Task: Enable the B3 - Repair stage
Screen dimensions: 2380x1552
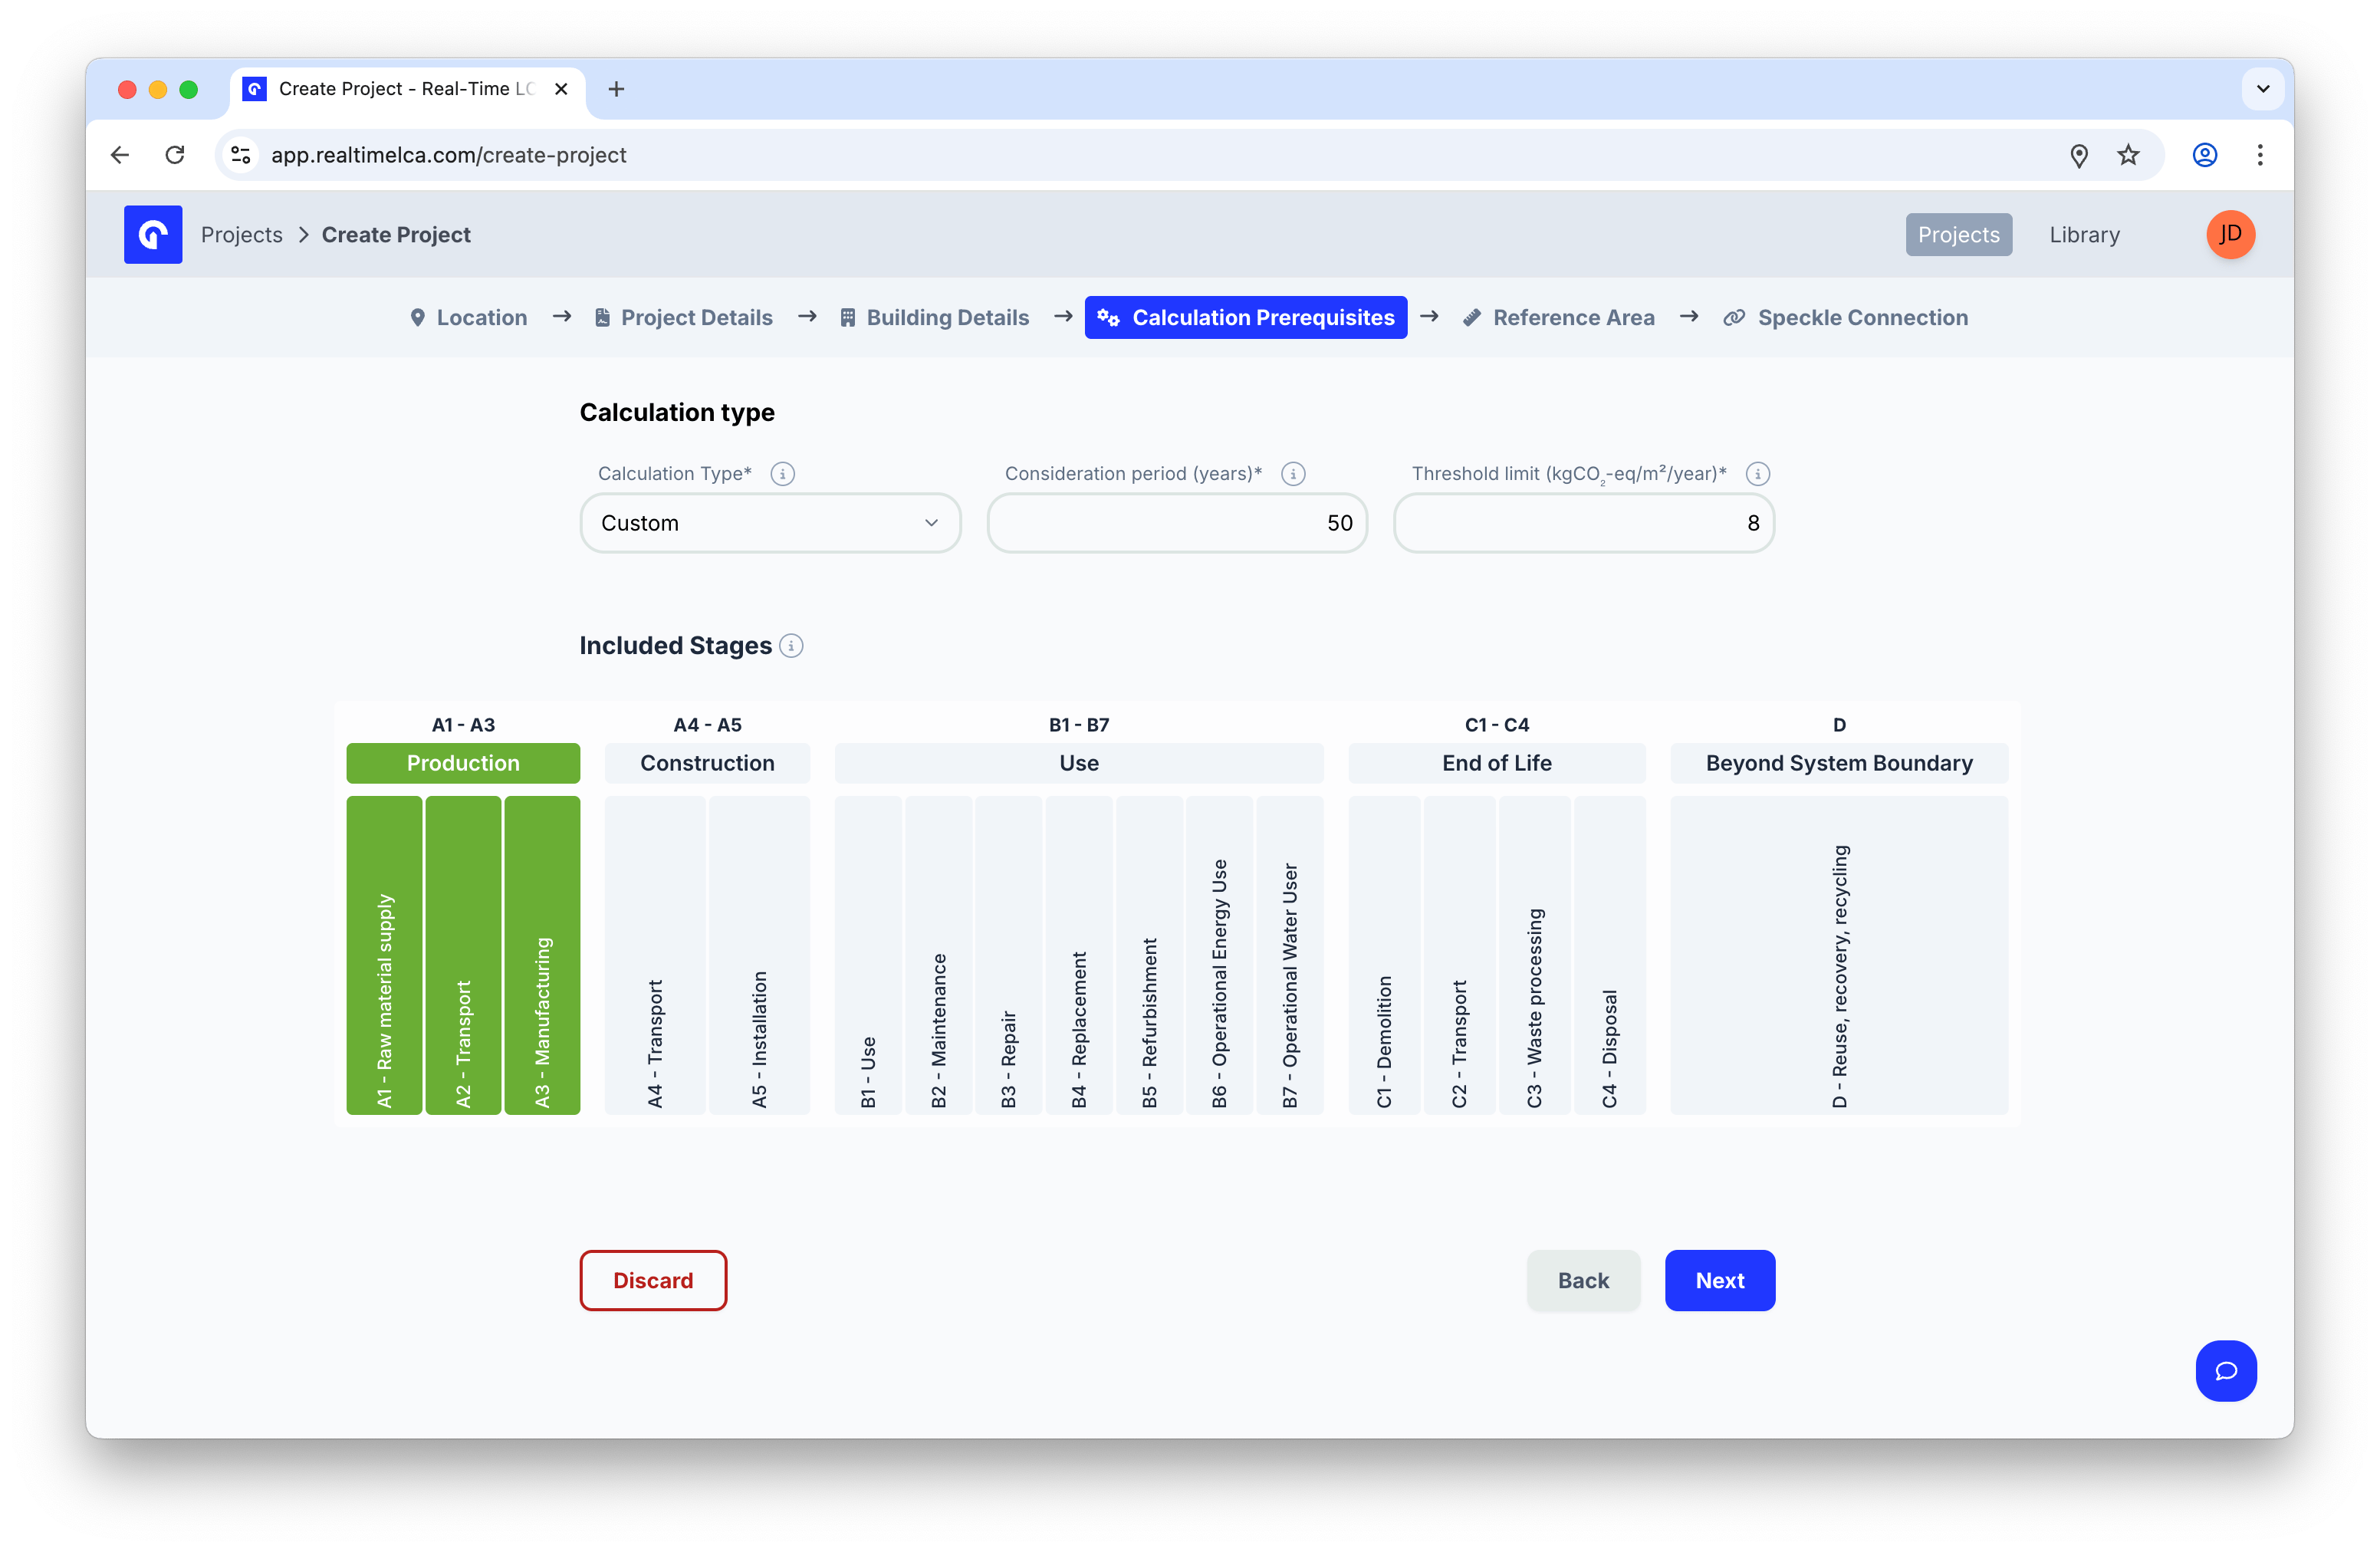Action: tap(1008, 955)
